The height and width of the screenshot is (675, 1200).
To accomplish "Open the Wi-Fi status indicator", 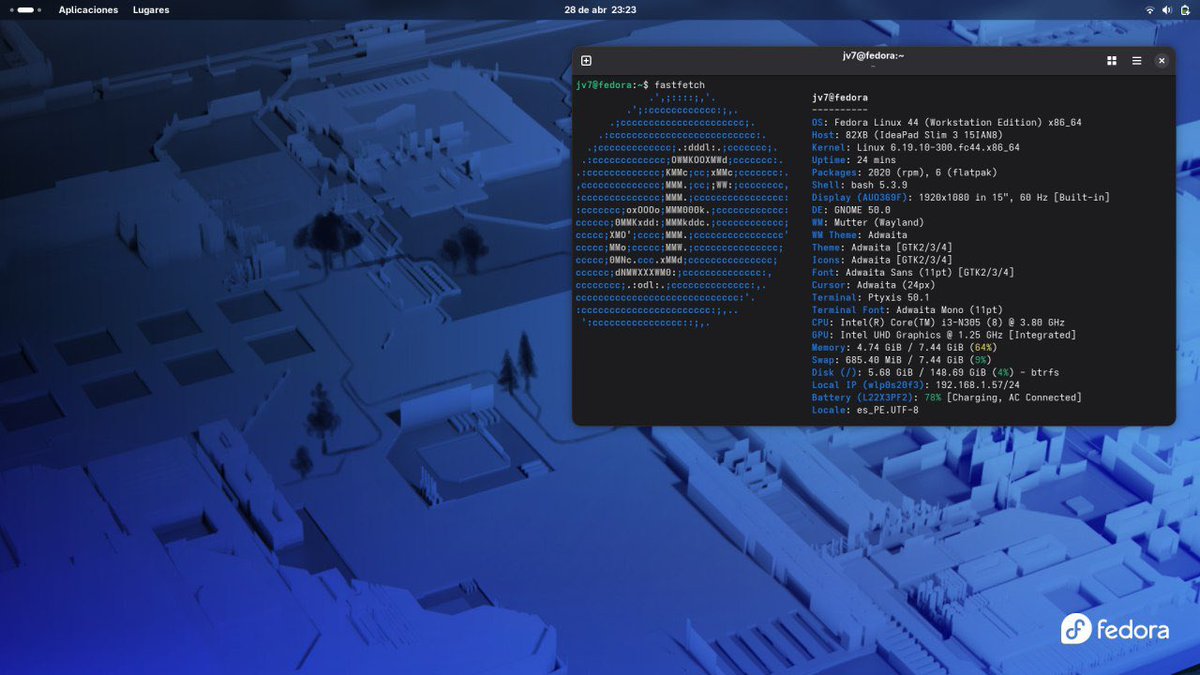I will tap(1149, 10).
